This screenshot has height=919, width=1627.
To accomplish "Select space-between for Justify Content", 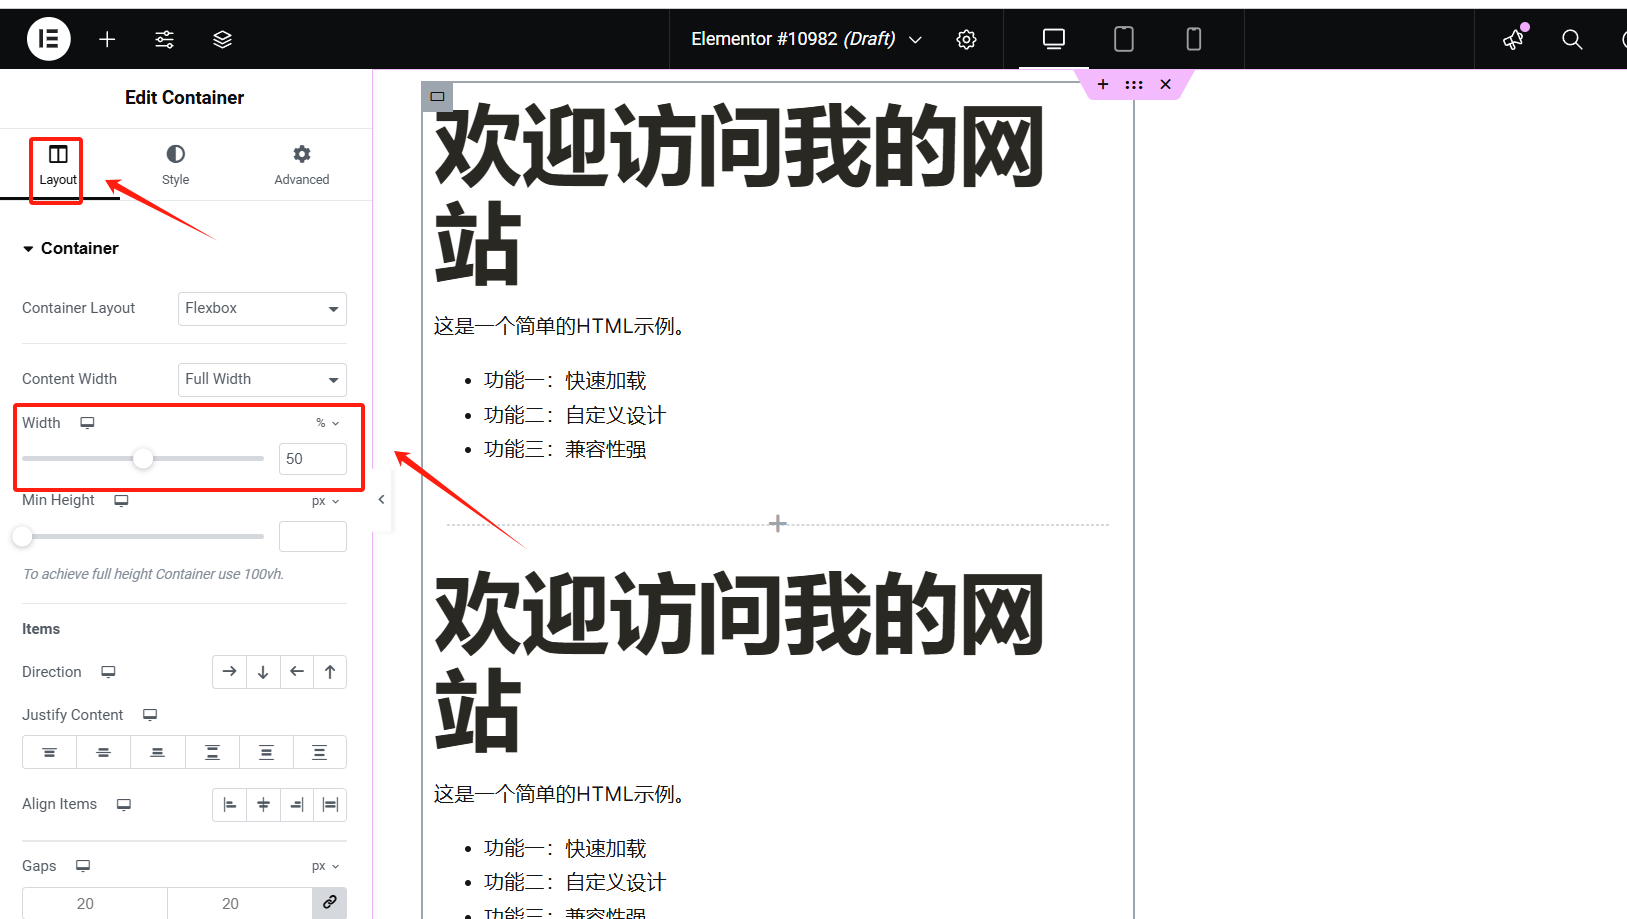I will (x=212, y=751).
